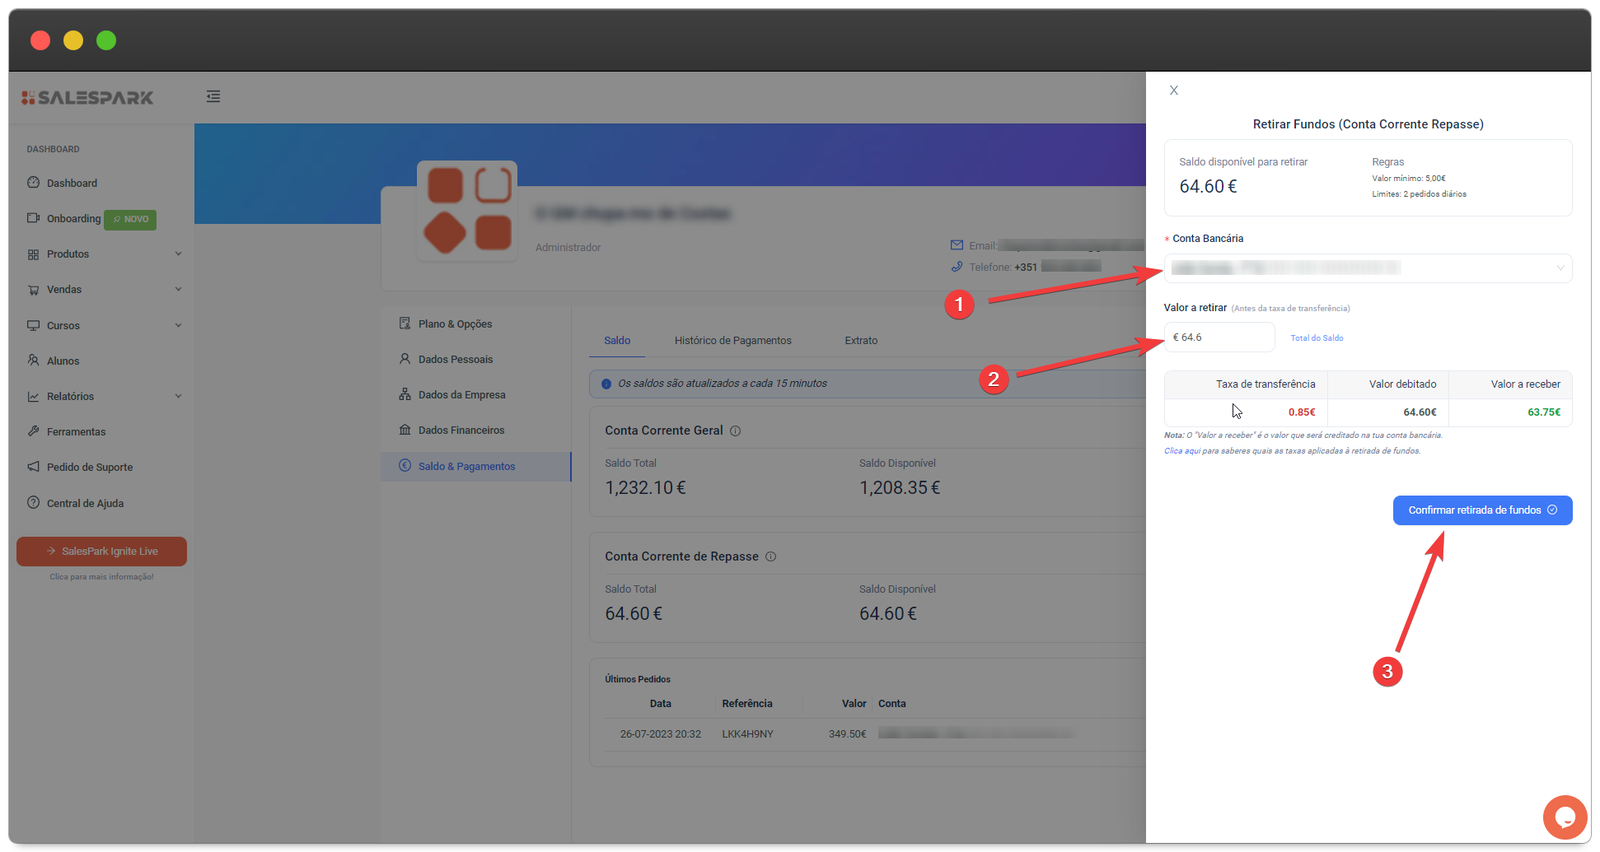Image resolution: width=1600 pixels, height=852 pixels.
Task: Open Dashboard from the sidebar
Action: click(72, 183)
